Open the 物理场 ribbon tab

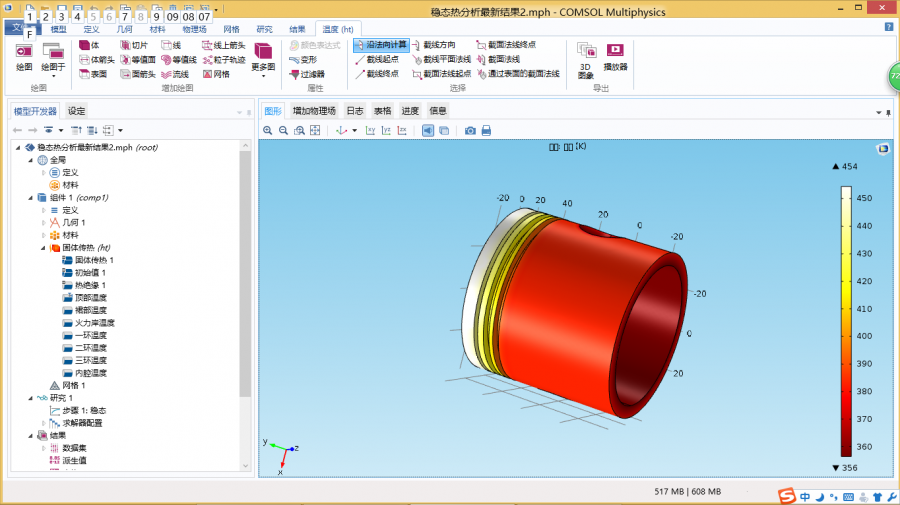coord(194,29)
